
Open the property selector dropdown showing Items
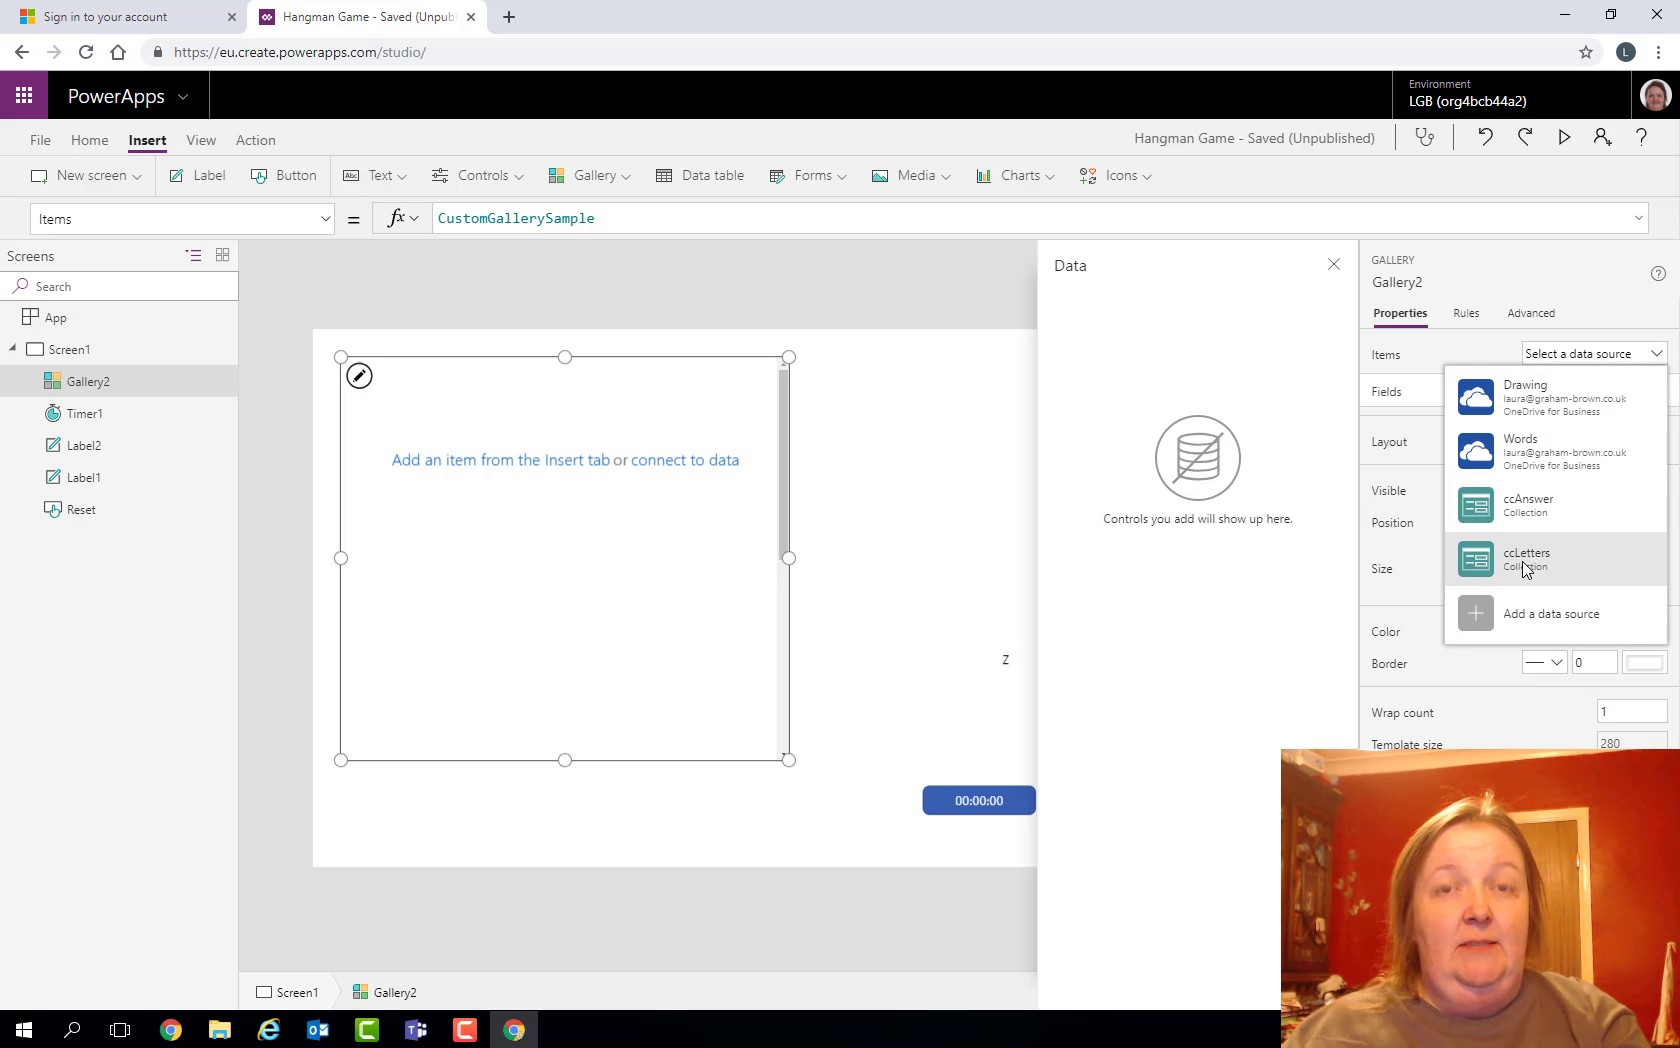click(182, 219)
